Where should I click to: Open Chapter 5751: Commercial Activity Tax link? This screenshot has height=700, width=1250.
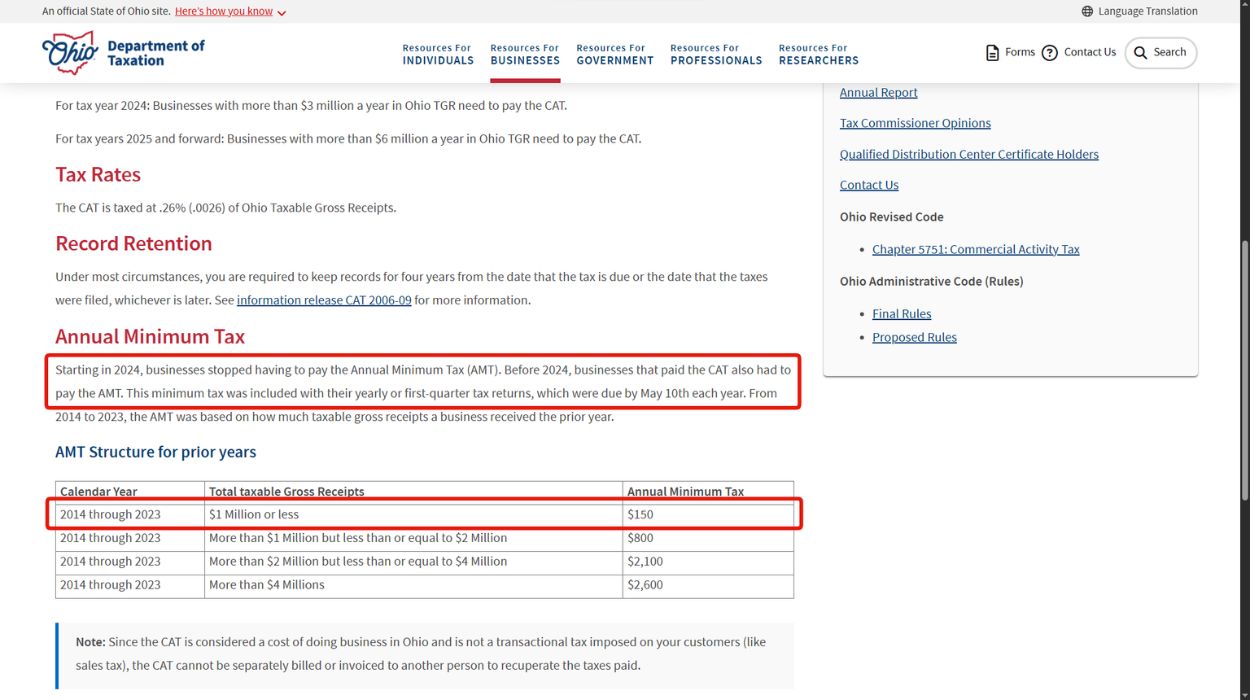pyautogui.click(x=975, y=250)
